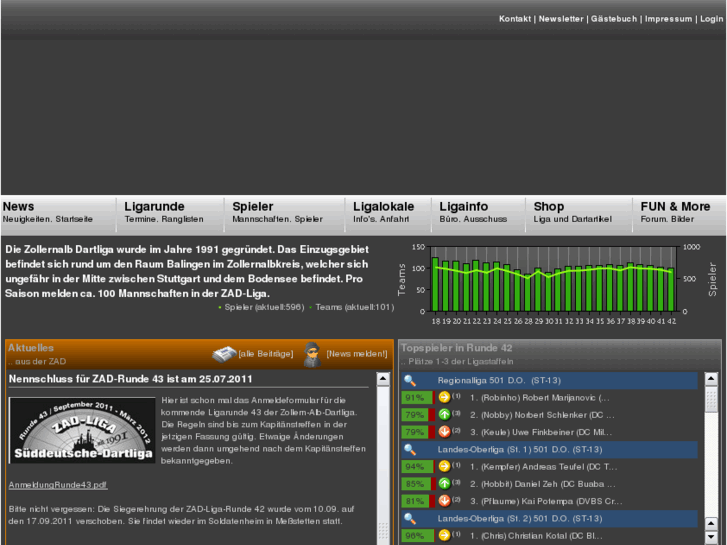Click the chart bar for round 42
Screen dimensions: 727x545
tap(671, 289)
